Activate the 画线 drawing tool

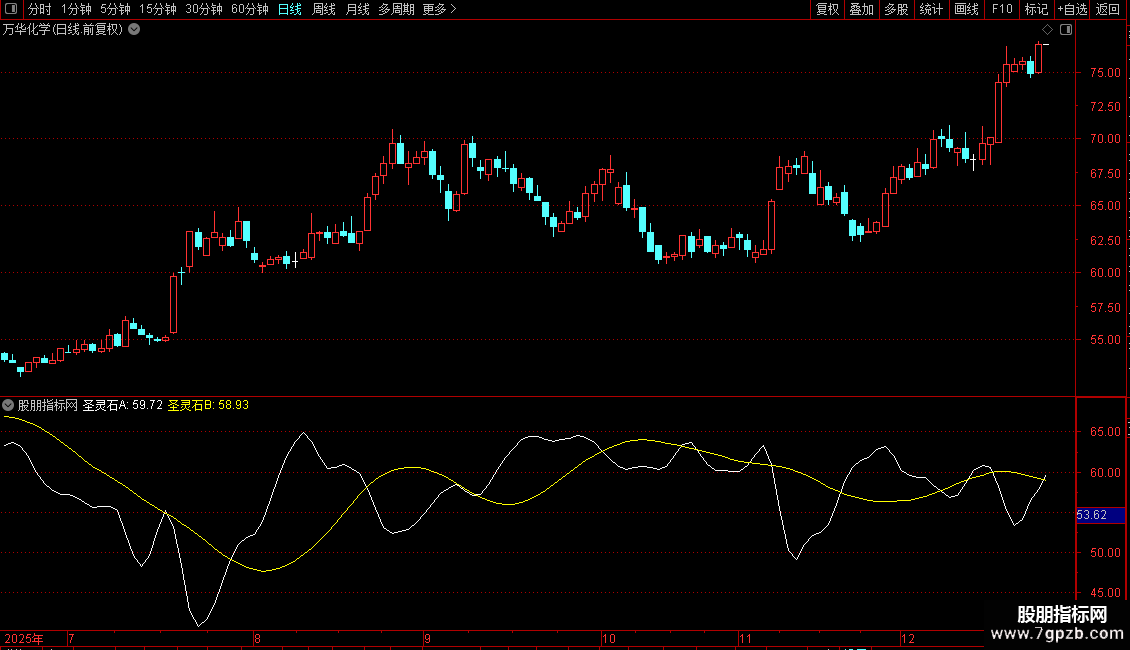click(966, 9)
